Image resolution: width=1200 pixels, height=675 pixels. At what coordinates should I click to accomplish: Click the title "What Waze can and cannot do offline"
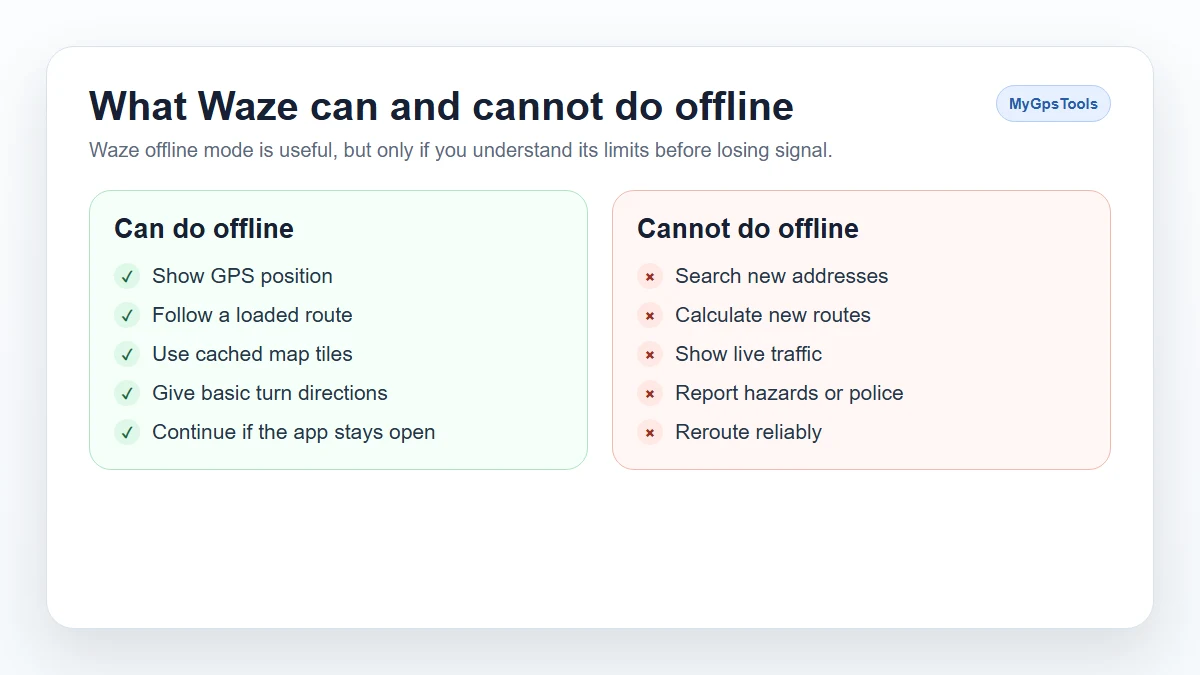coord(441,106)
